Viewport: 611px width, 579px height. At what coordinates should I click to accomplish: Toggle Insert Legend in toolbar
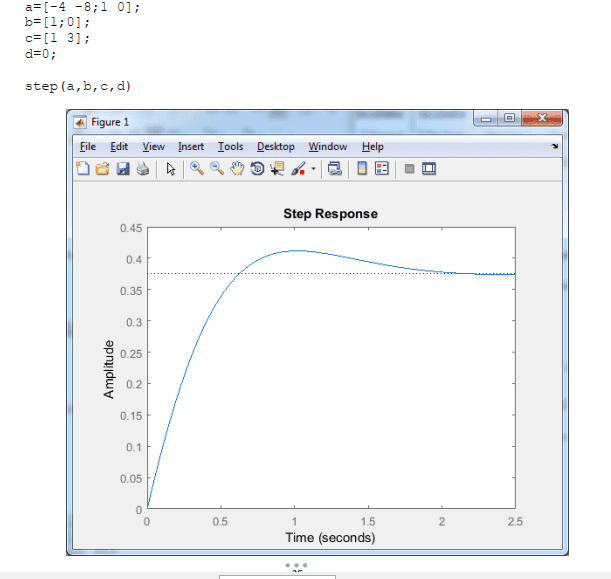[382, 169]
